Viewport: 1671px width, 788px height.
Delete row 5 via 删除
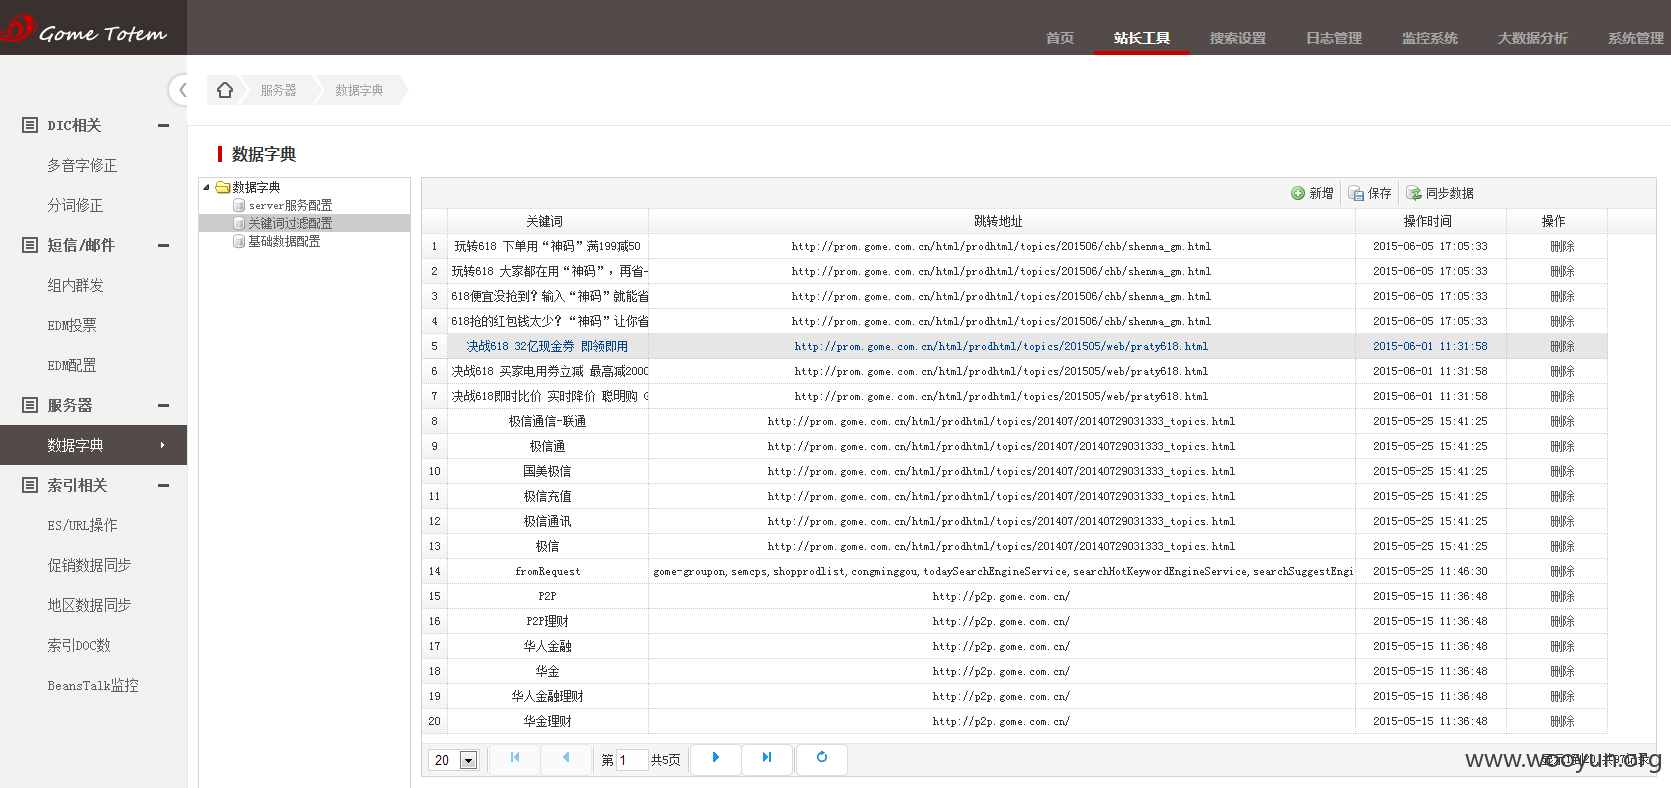click(x=1562, y=346)
